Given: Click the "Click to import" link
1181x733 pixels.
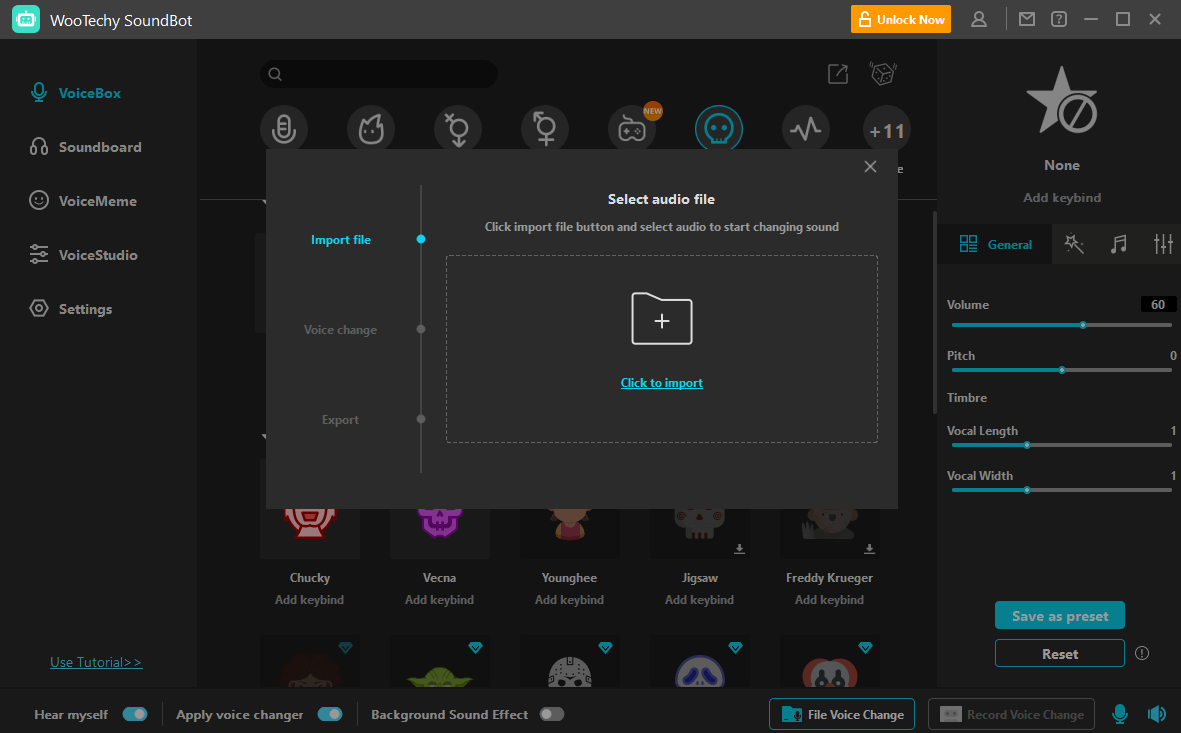Looking at the screenshot, I should click(x=661, y=383).
